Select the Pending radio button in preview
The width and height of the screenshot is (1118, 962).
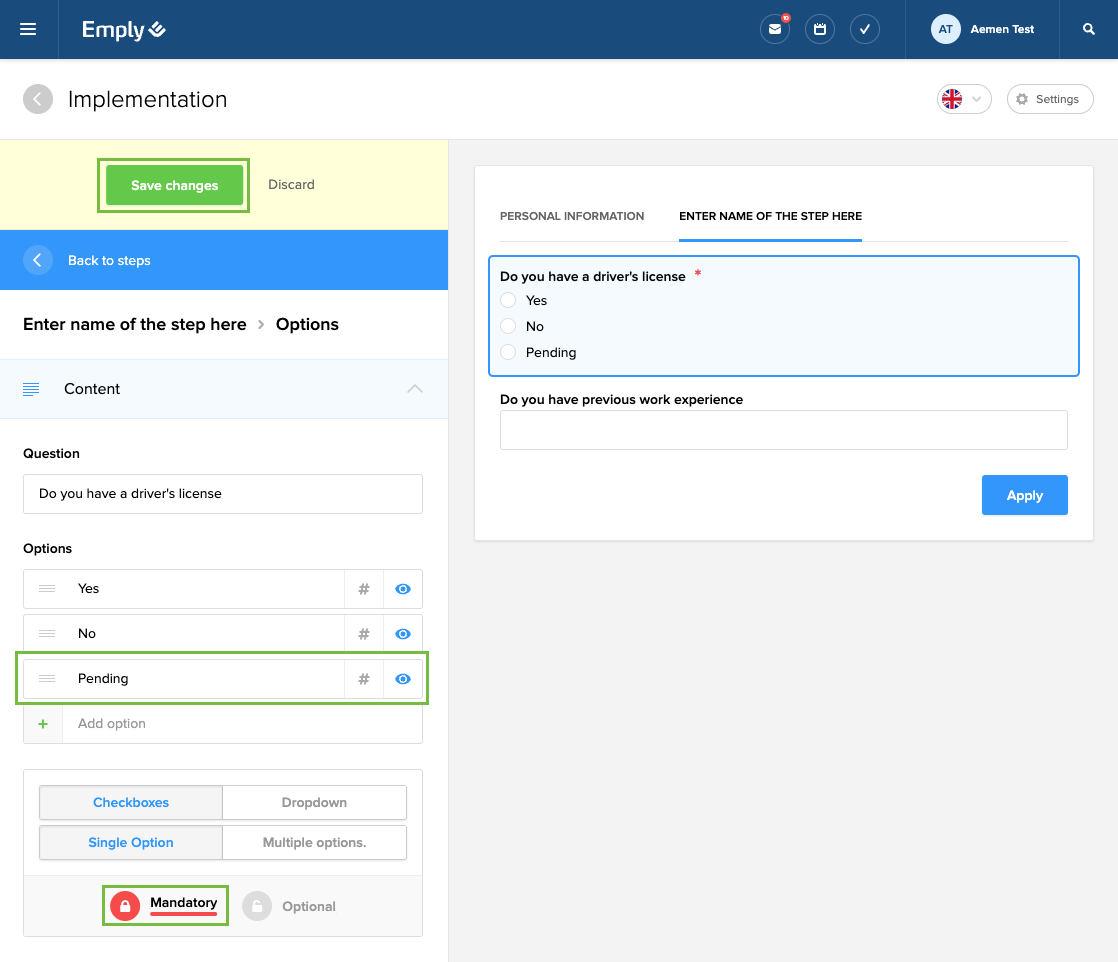coord(509,352)
